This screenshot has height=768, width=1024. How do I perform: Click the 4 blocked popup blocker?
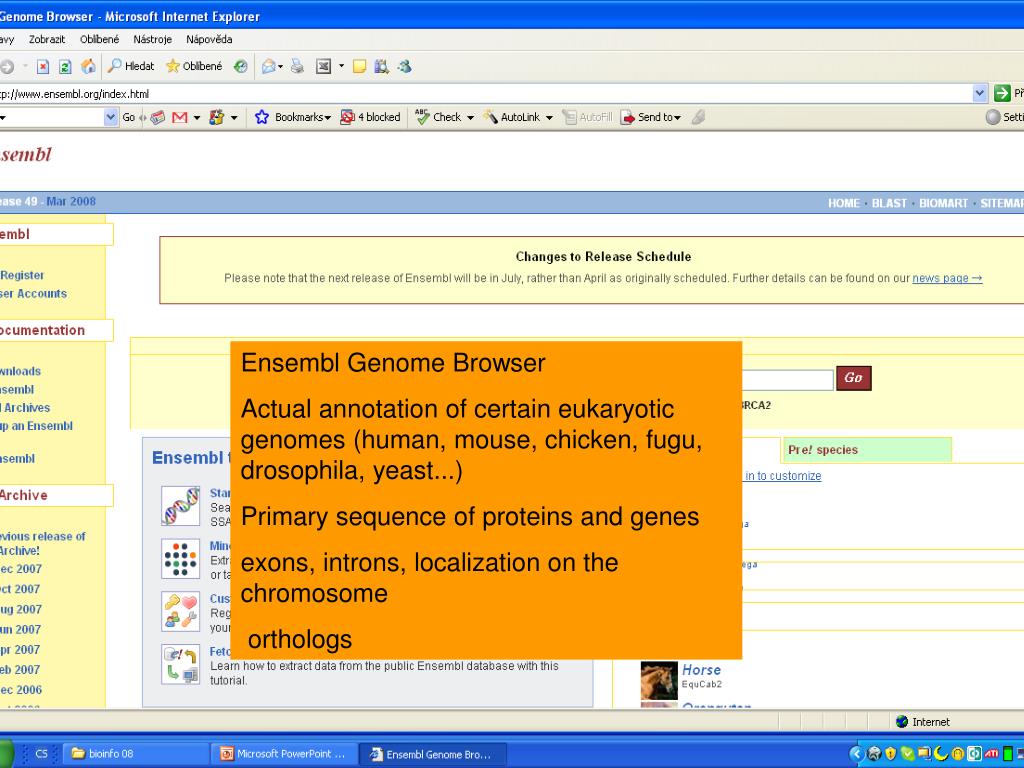pyautogui.click(x=370, y=117)
